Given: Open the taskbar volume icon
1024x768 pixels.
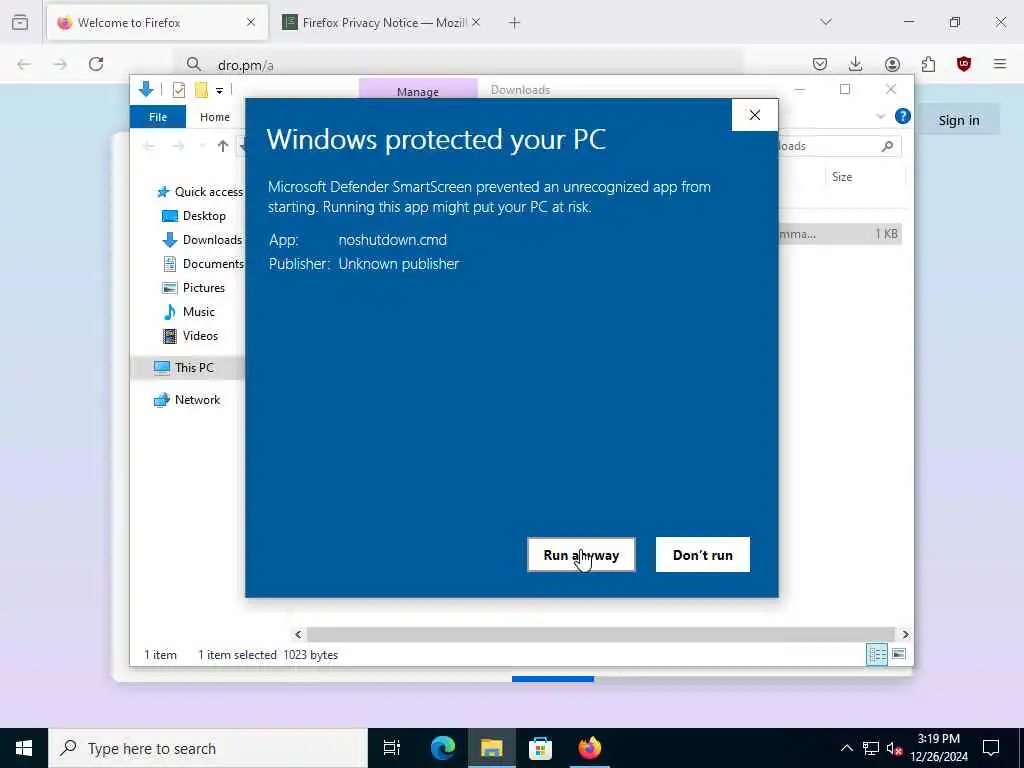Looking at the screenshot, I should pyautogui.click(x=894, y=748).
